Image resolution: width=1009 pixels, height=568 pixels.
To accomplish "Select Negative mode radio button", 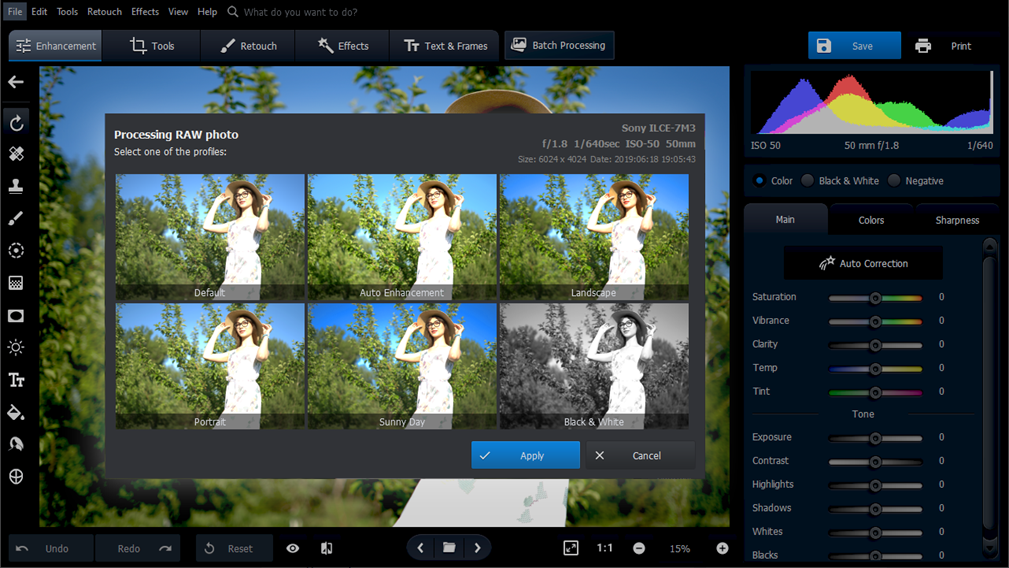I will (x=894, y=181).
